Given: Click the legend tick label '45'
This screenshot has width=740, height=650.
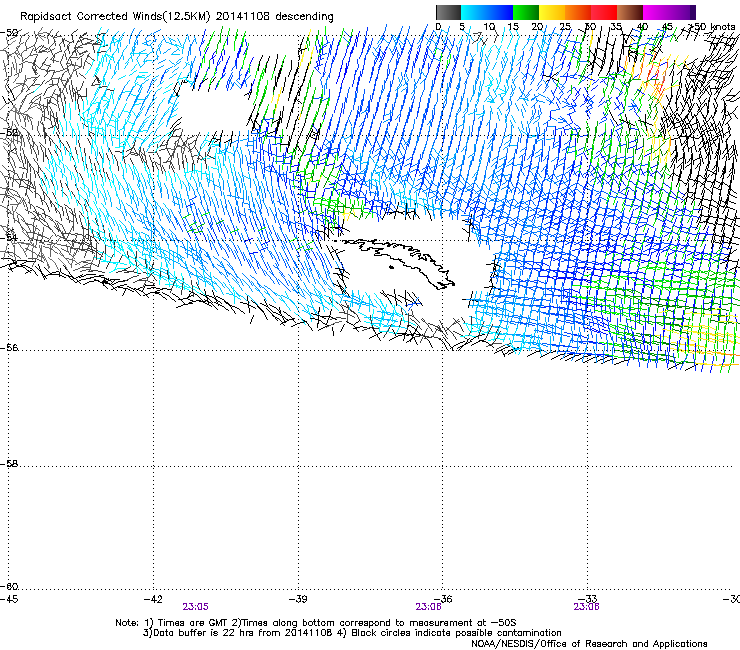Looking at the screenshot, I should pos(667,27).
